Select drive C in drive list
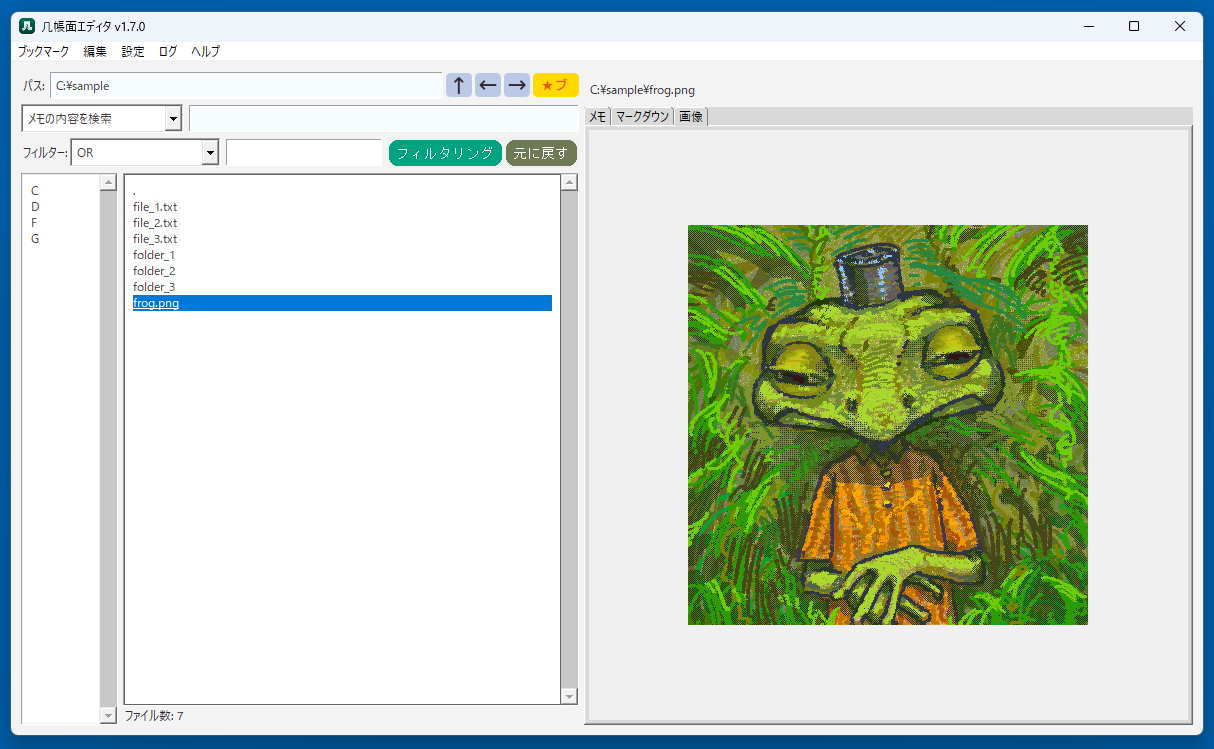 click(35, 191)
